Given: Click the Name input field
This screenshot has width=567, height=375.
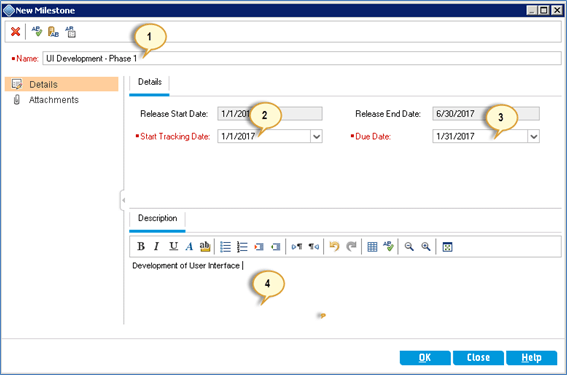Looking at the screenshot, I should click(x=302, y=58).
